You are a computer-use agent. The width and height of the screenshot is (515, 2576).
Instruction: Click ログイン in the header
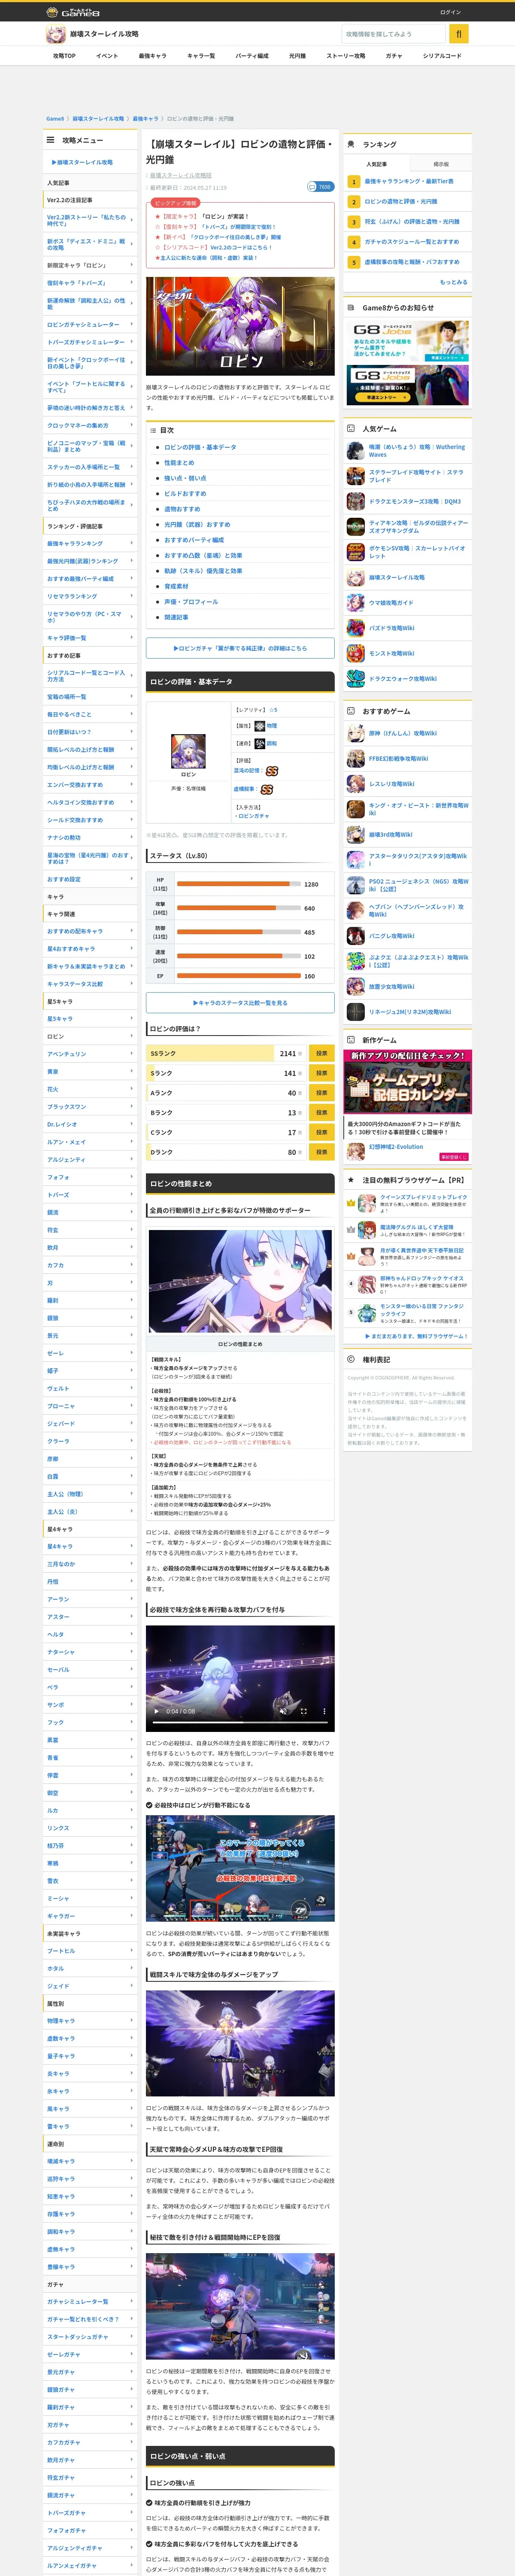450,12
